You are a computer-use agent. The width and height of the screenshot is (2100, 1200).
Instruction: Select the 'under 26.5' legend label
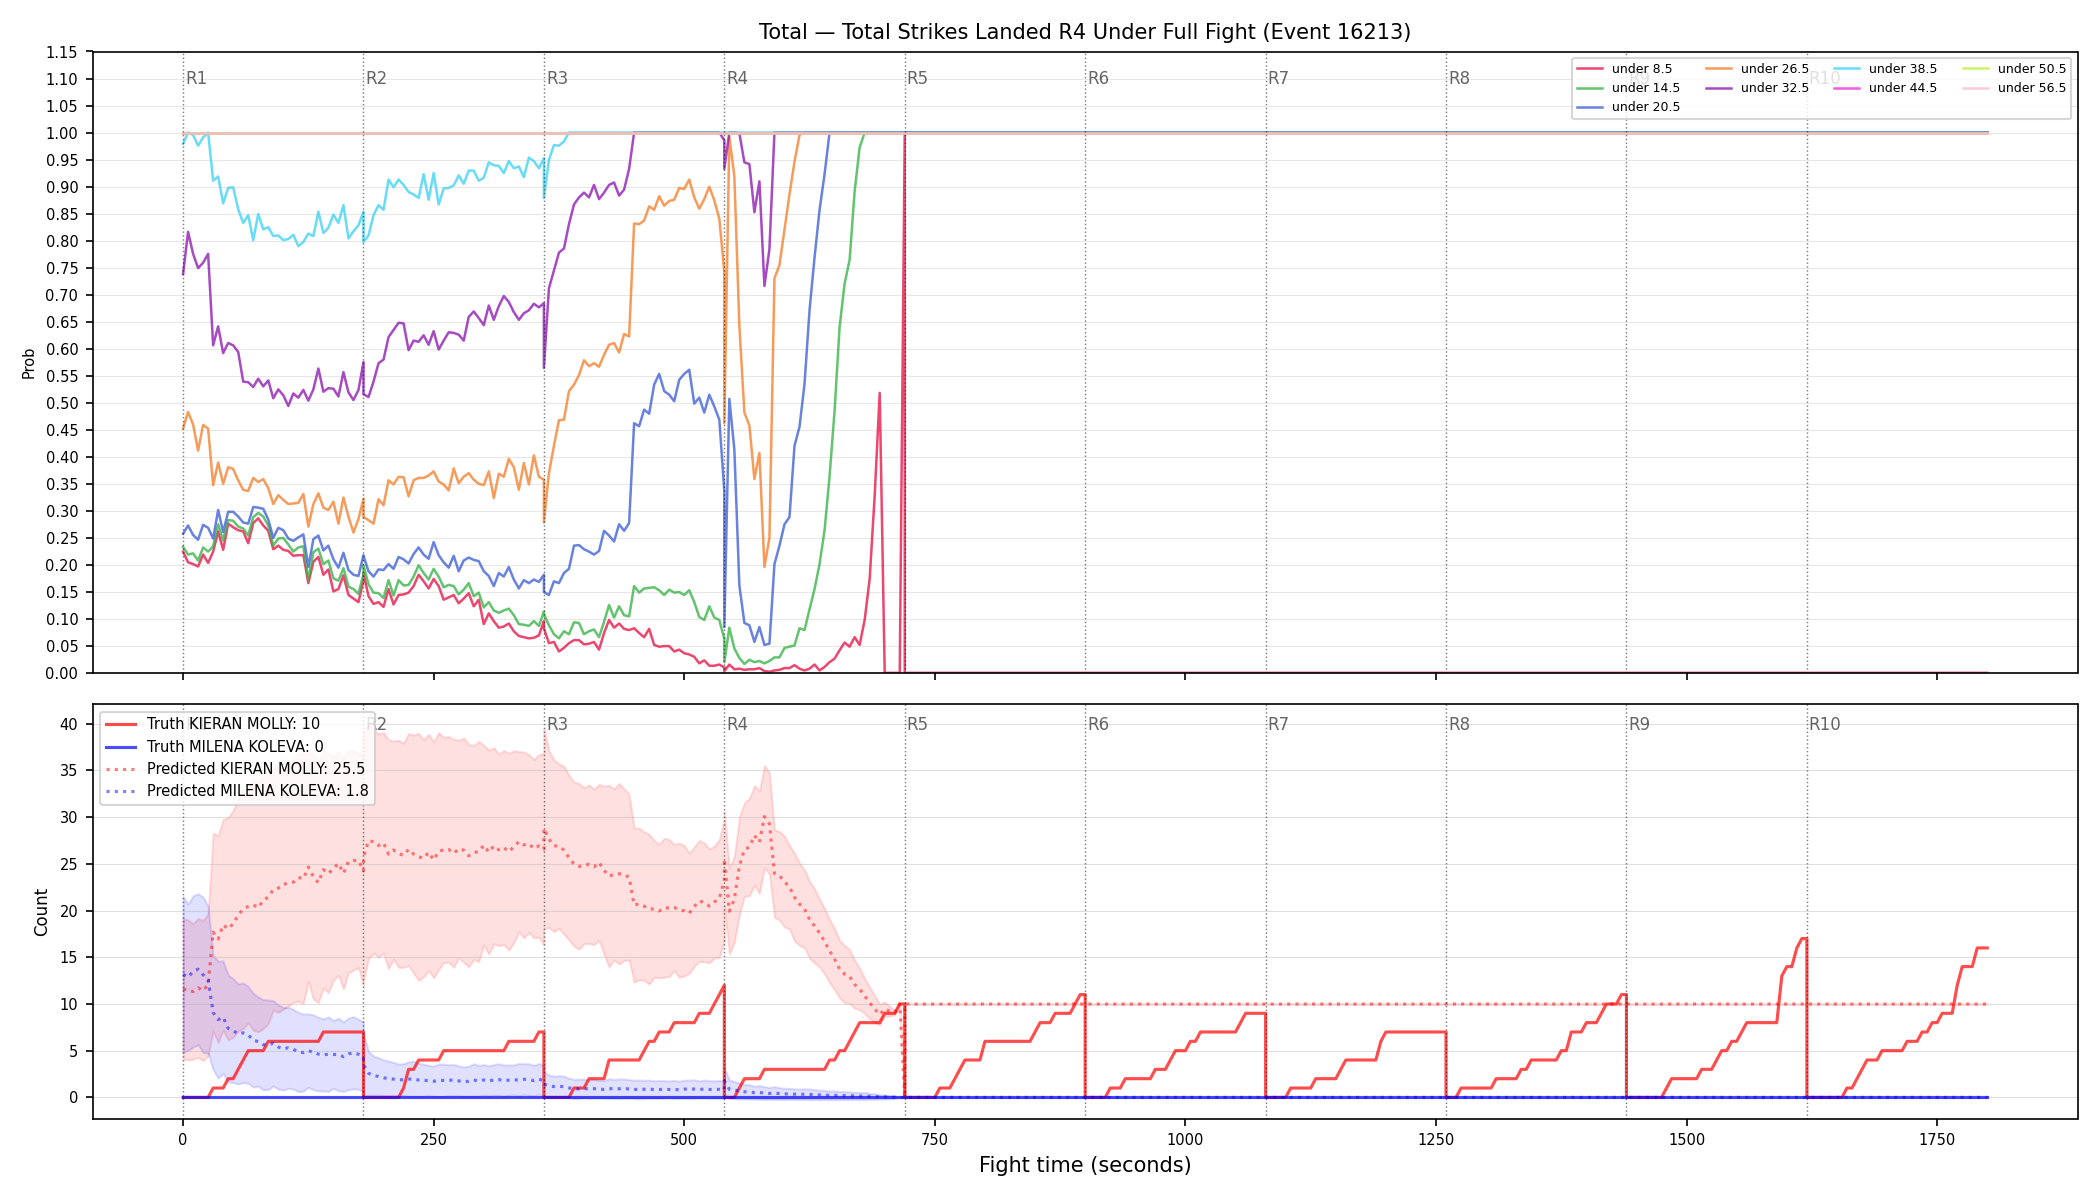pos(1775,69)
